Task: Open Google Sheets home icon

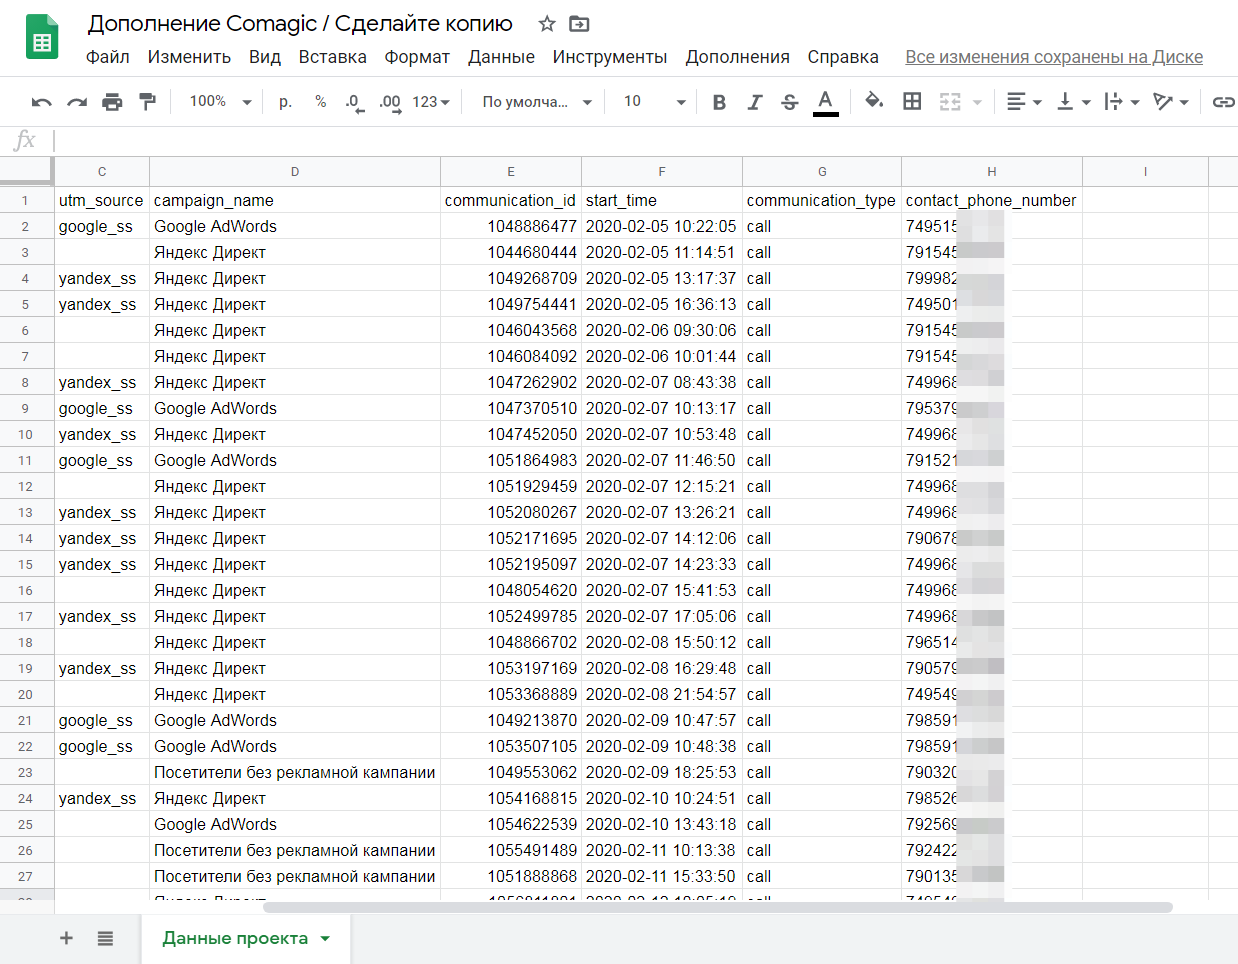Action: [42, 37]
